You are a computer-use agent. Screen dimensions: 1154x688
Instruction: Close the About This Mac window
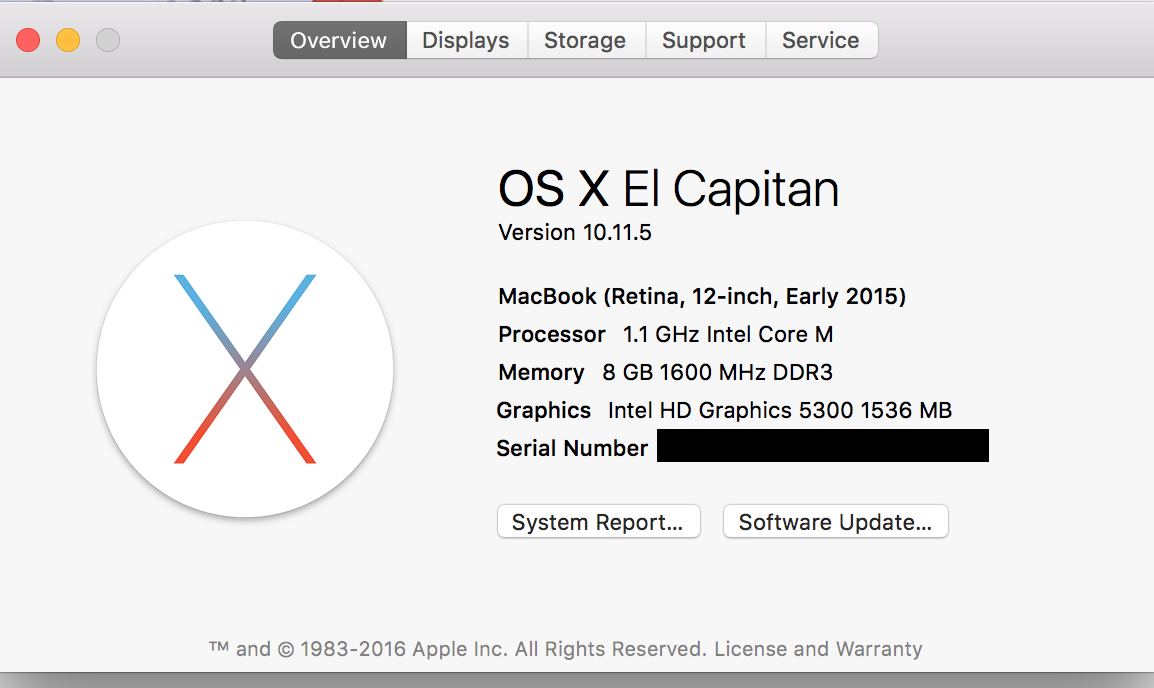28,41
